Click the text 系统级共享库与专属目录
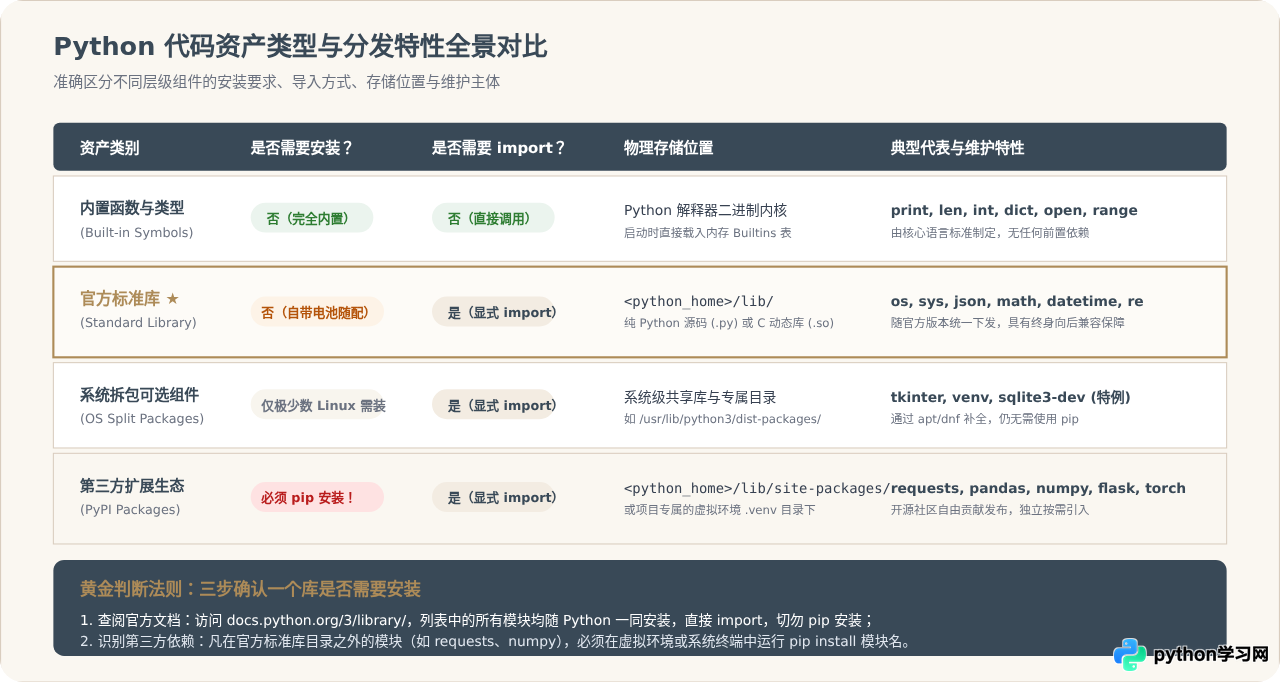Screen dimensions: 1280x683 point(700,397)
